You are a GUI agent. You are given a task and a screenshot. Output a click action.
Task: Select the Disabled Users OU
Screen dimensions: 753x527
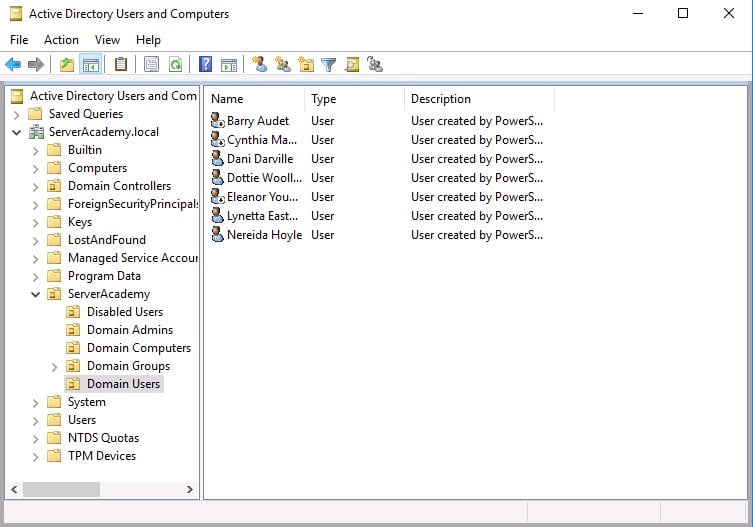125,312
